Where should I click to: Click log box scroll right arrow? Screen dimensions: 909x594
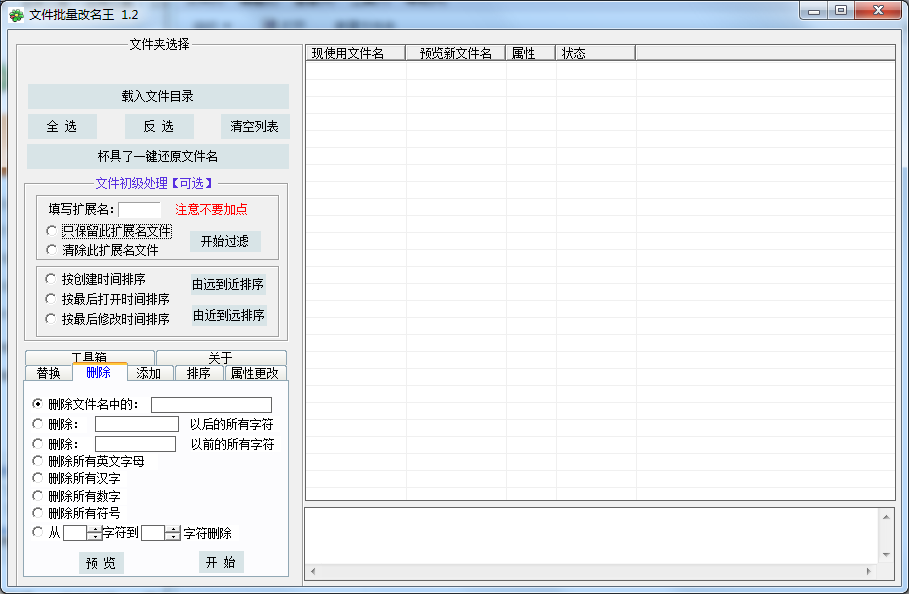(868, 571)
